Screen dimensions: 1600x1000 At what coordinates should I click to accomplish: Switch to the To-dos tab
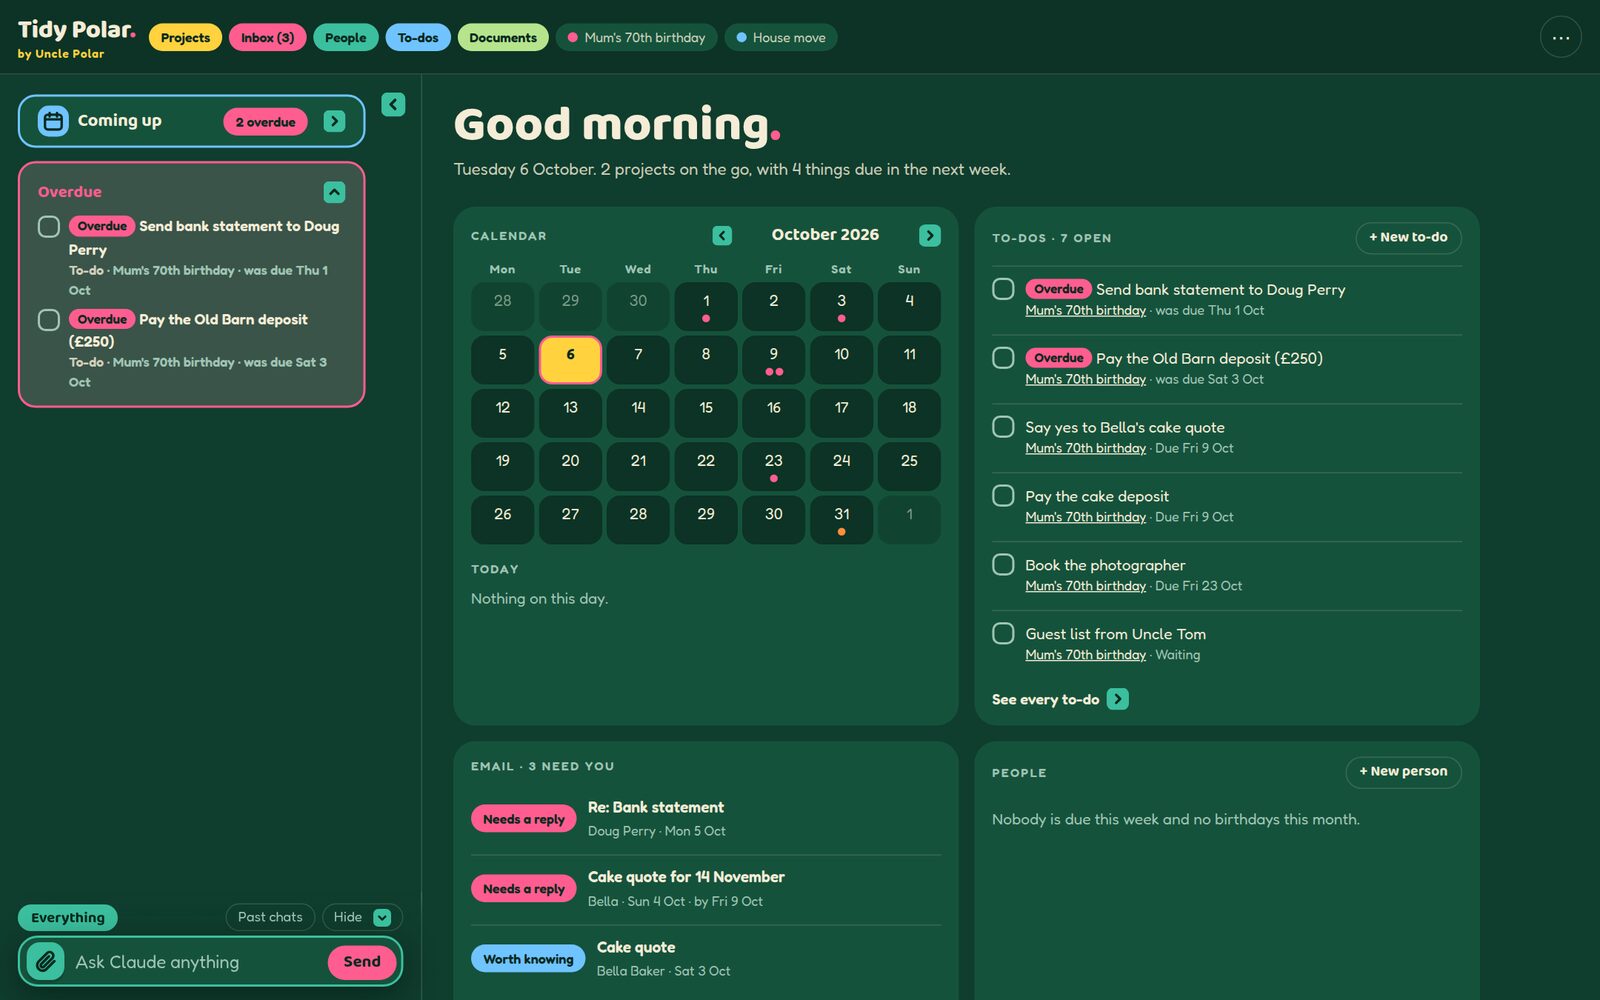coord(418,38)
